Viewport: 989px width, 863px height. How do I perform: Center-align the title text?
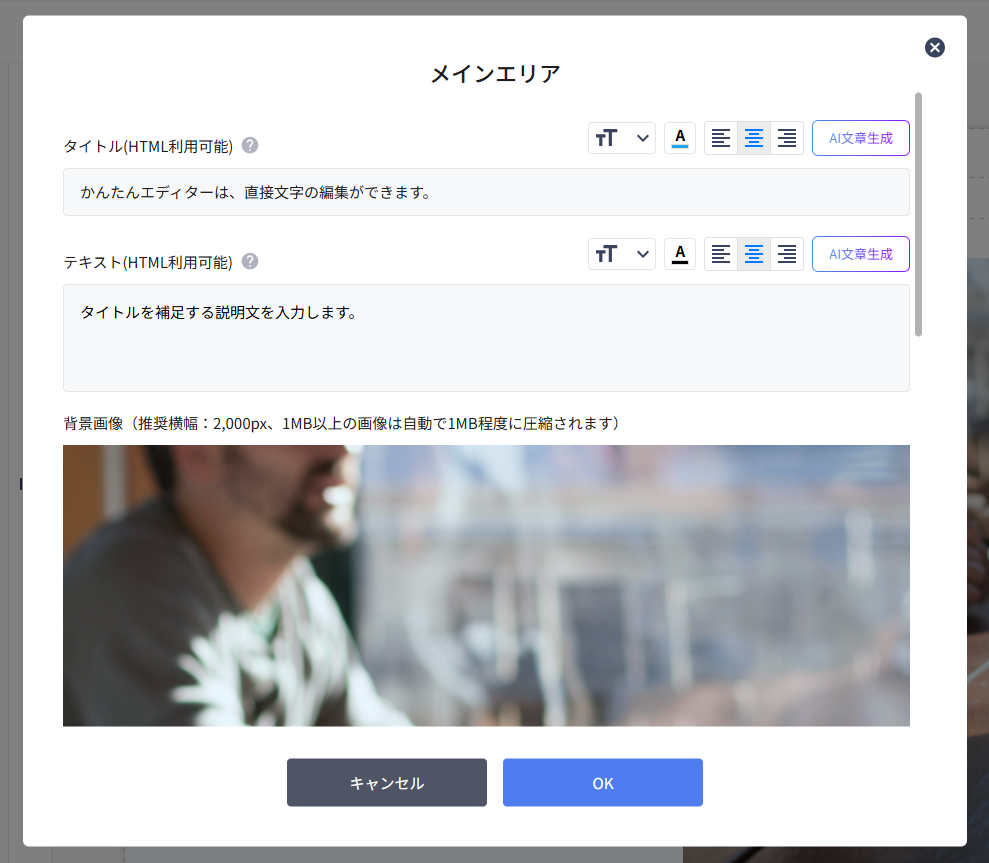tap(754, 138)
